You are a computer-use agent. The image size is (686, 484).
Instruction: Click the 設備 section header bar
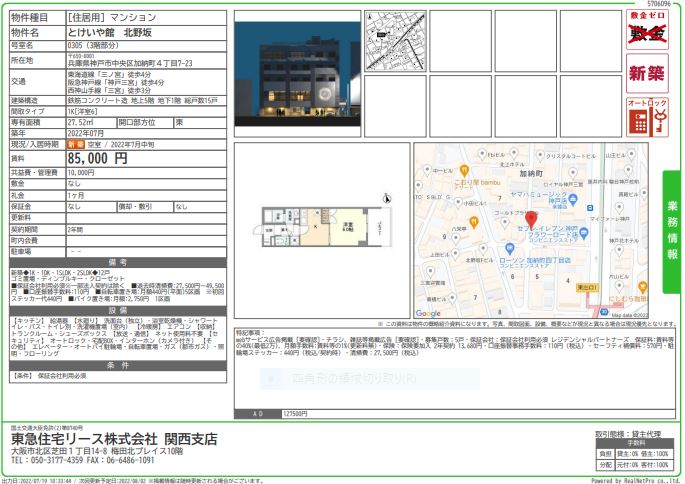118,311
